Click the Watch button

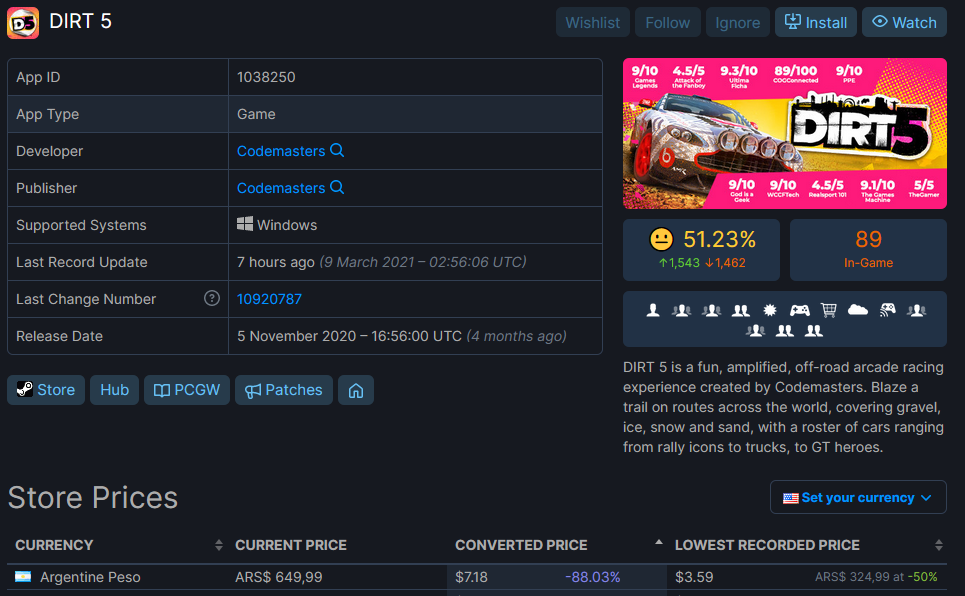click(x=904, y=23)
